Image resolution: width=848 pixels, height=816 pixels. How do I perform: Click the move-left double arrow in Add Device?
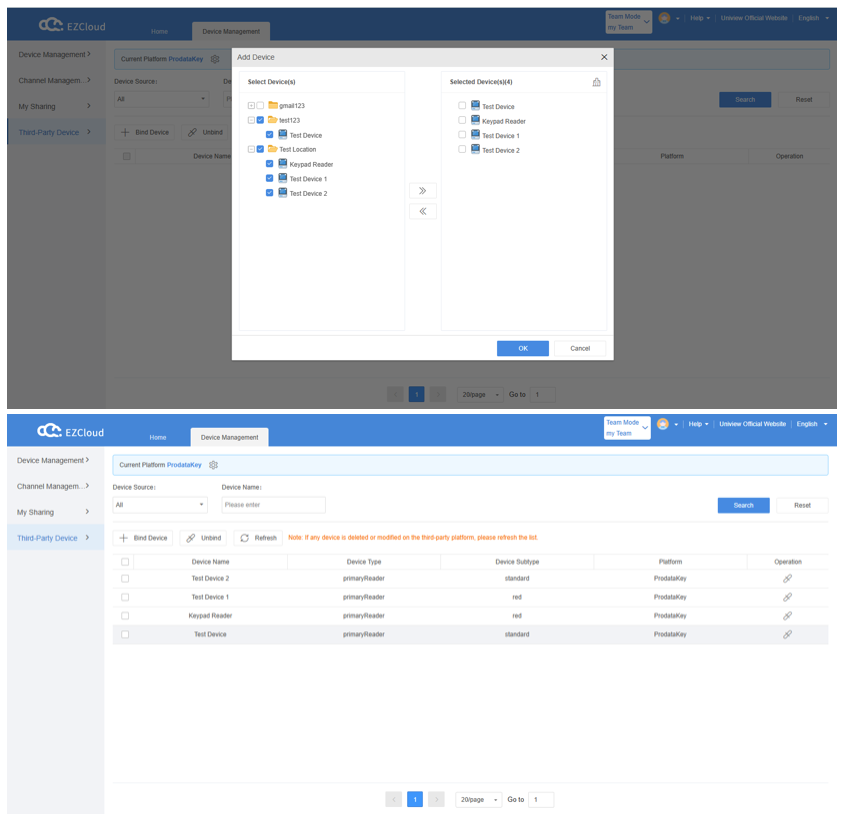[x=422, y=211]
